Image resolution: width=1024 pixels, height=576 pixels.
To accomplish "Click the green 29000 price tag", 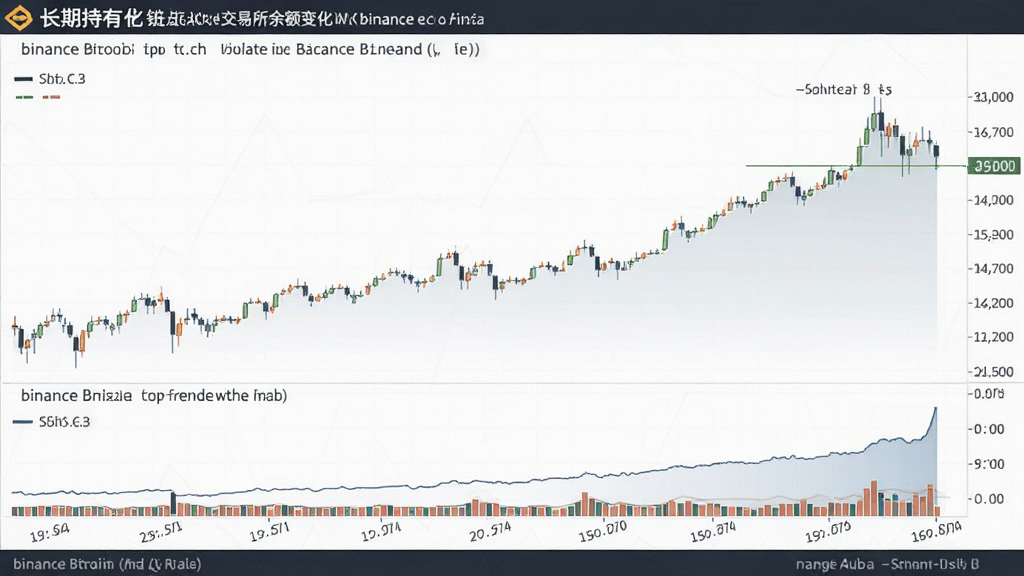I will (994, 166).
